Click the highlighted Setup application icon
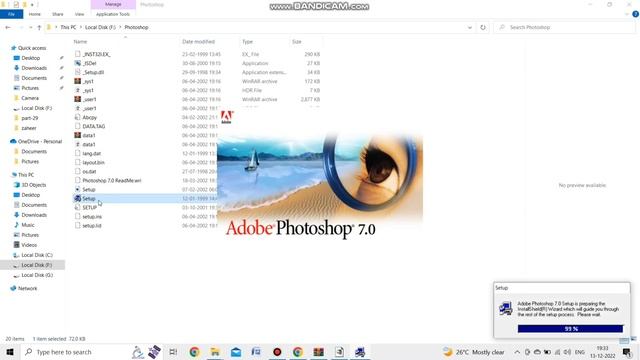Viewport: 640px width, 360px height. coord(78,198)
